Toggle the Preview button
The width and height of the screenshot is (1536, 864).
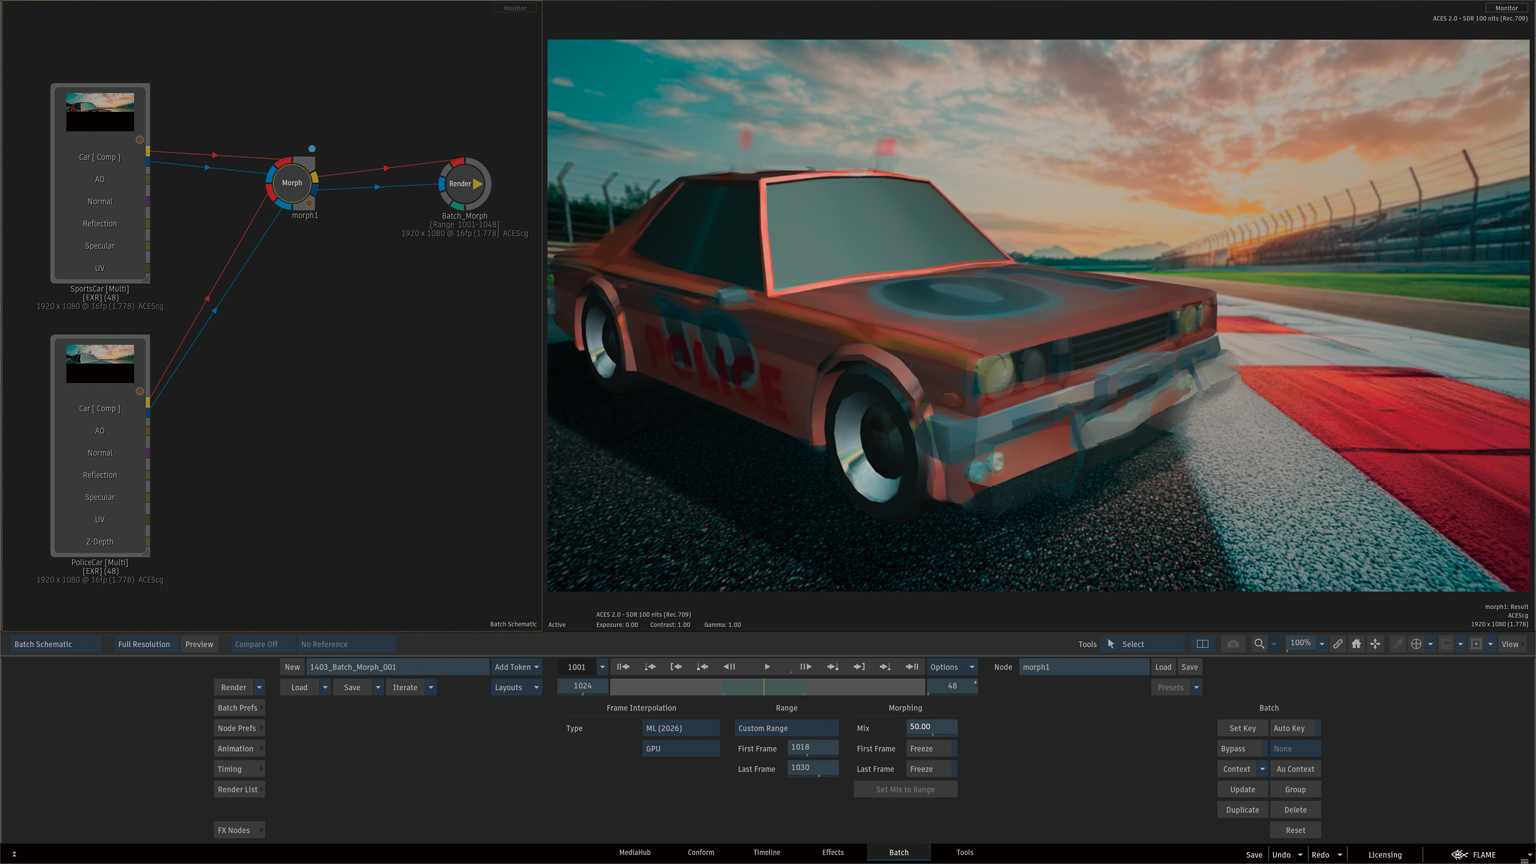199,644
